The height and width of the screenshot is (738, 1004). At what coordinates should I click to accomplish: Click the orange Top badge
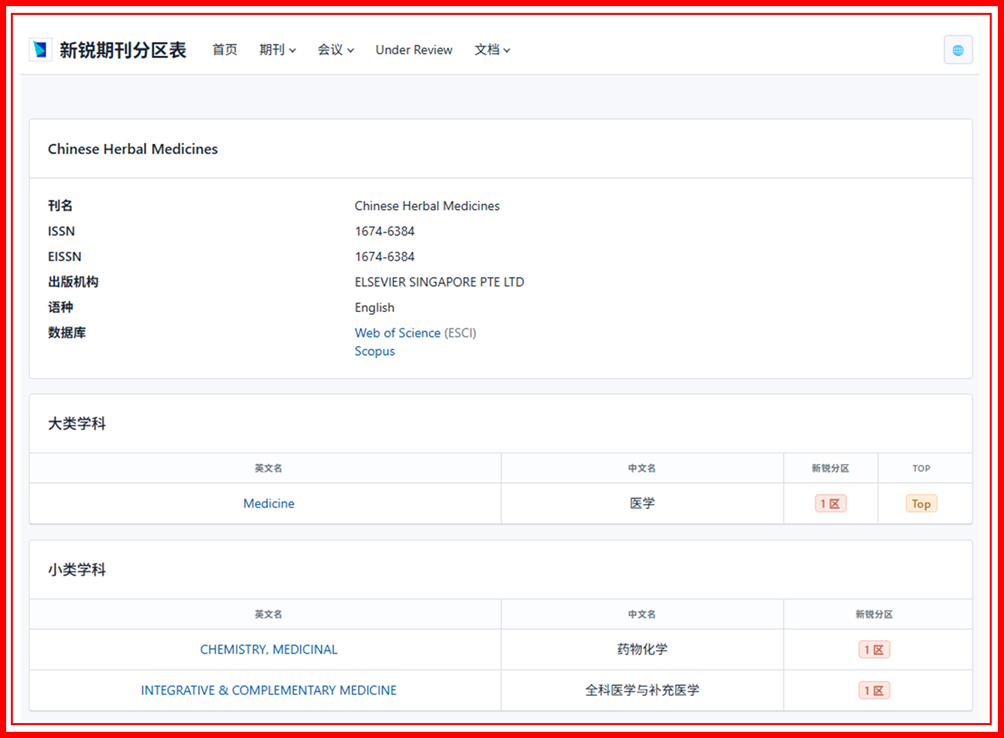pyautogui.click(x=921, y=504)
